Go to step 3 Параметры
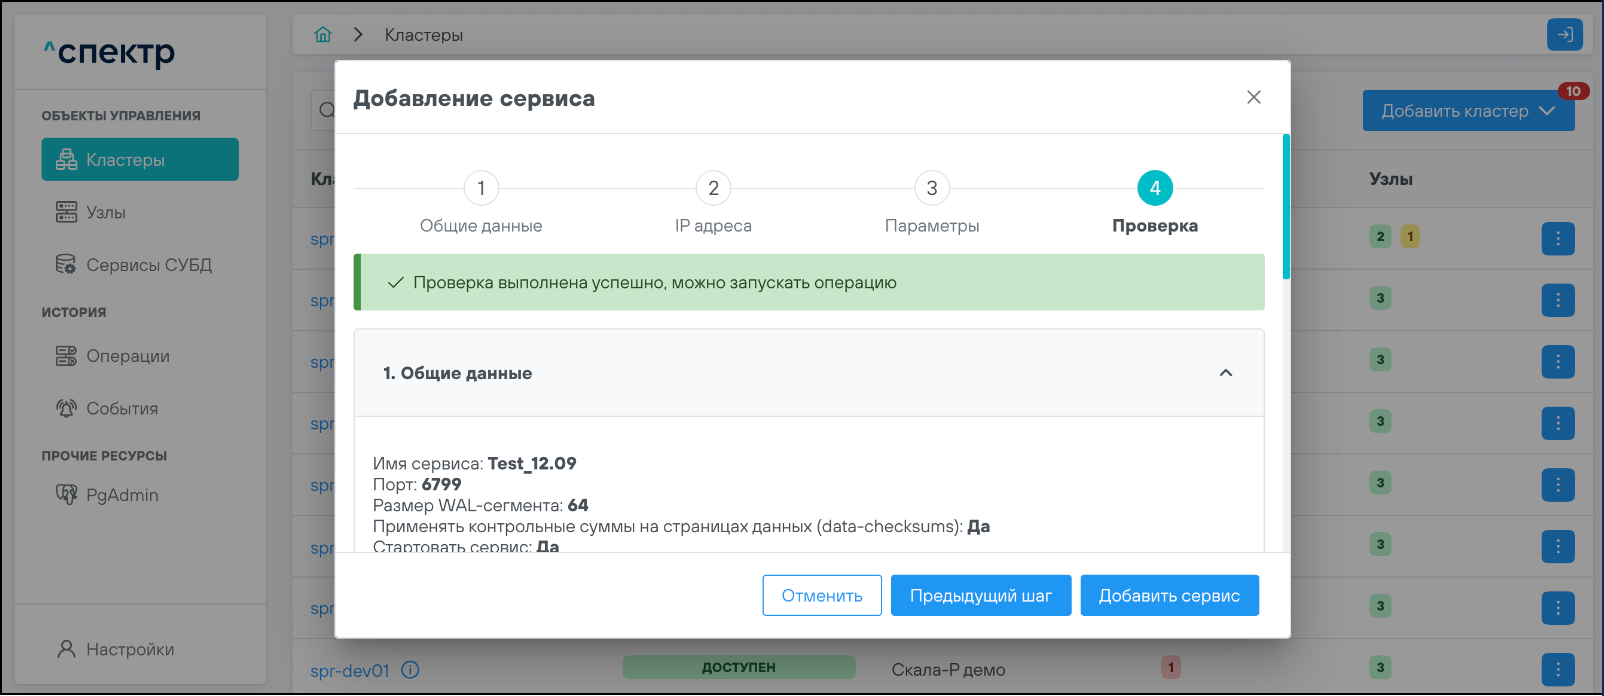The height and width of the screenshot is (696, 1604). click(x=931, y=188)
